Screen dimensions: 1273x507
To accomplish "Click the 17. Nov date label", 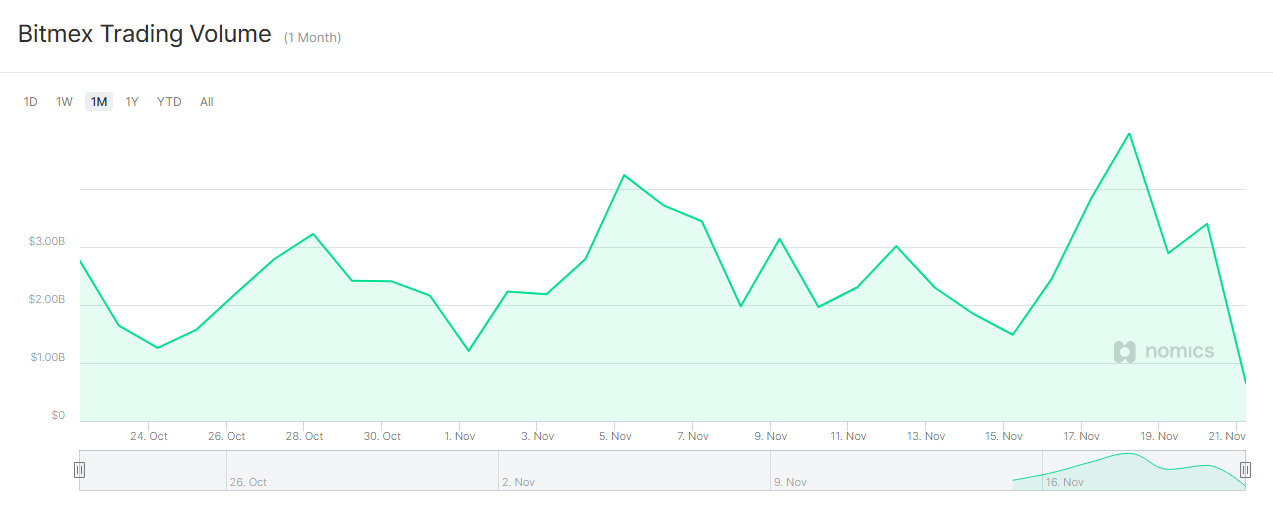I will [x=1081, y=436].
